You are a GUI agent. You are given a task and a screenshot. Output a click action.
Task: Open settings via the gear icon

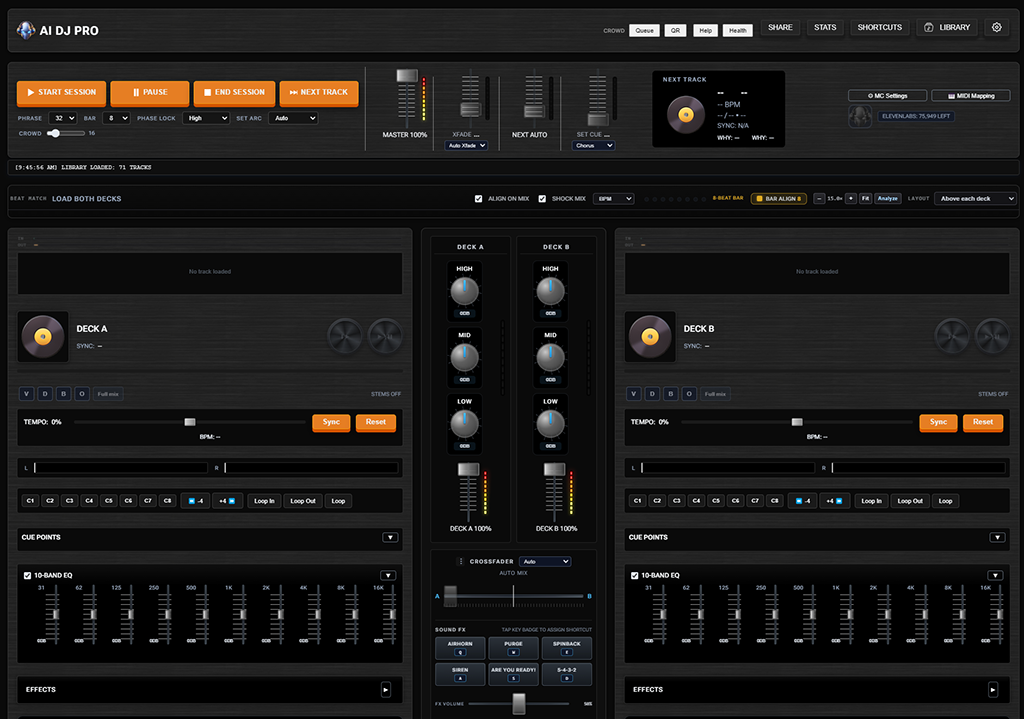[x=997, y=27]
